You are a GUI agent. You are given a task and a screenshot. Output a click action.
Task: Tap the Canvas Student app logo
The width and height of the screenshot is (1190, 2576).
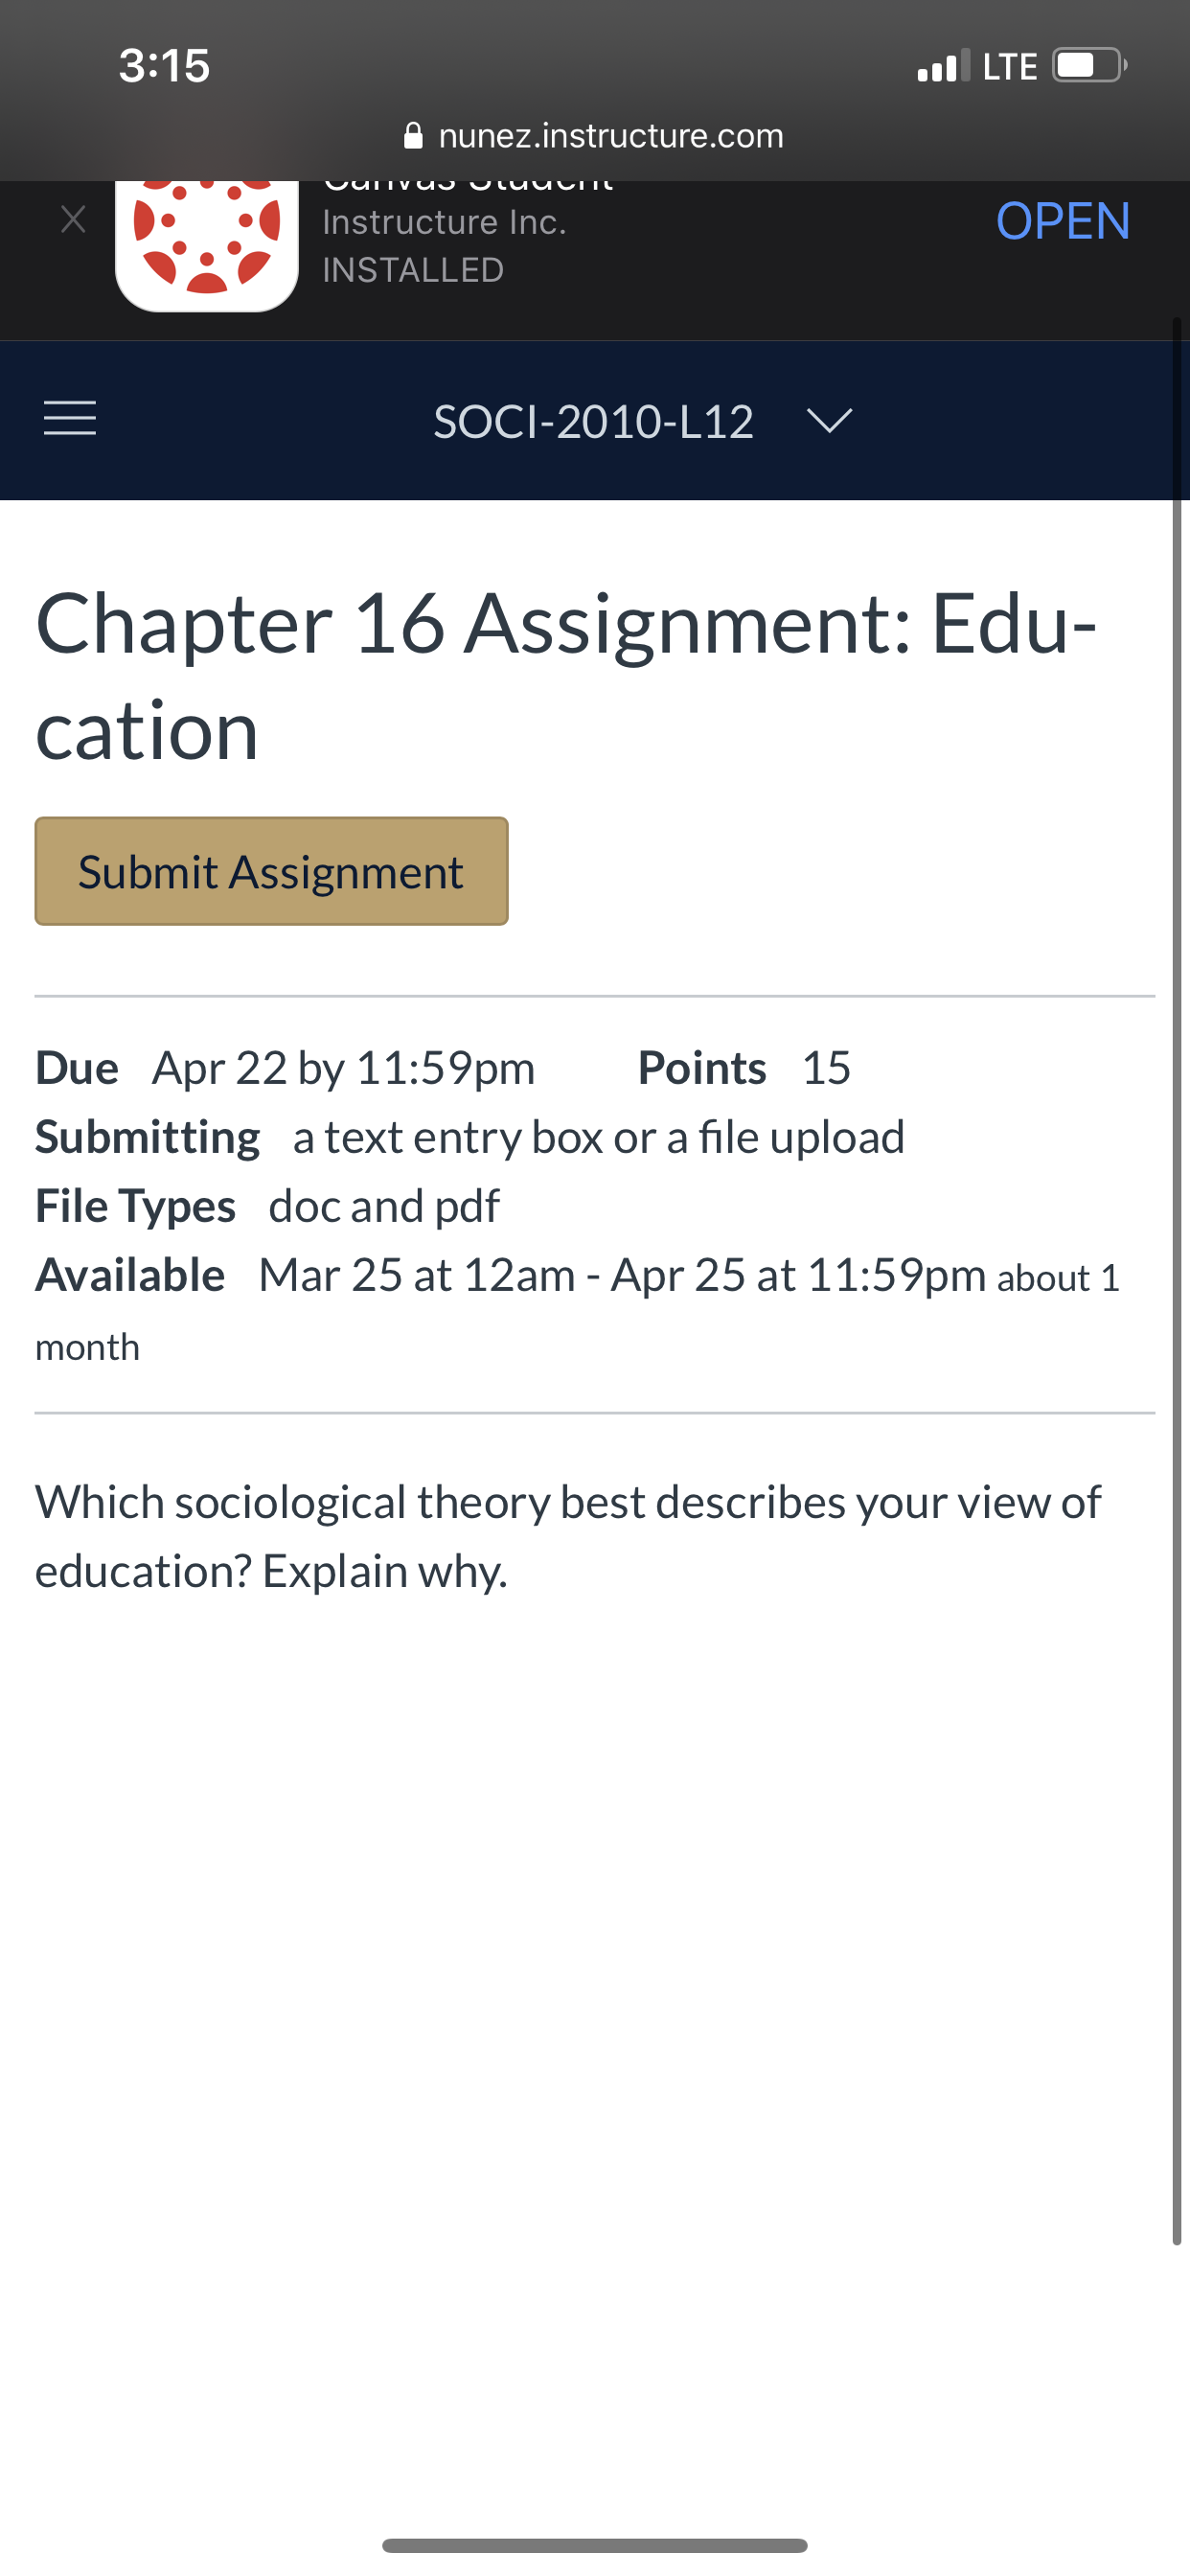pos(207,245)
